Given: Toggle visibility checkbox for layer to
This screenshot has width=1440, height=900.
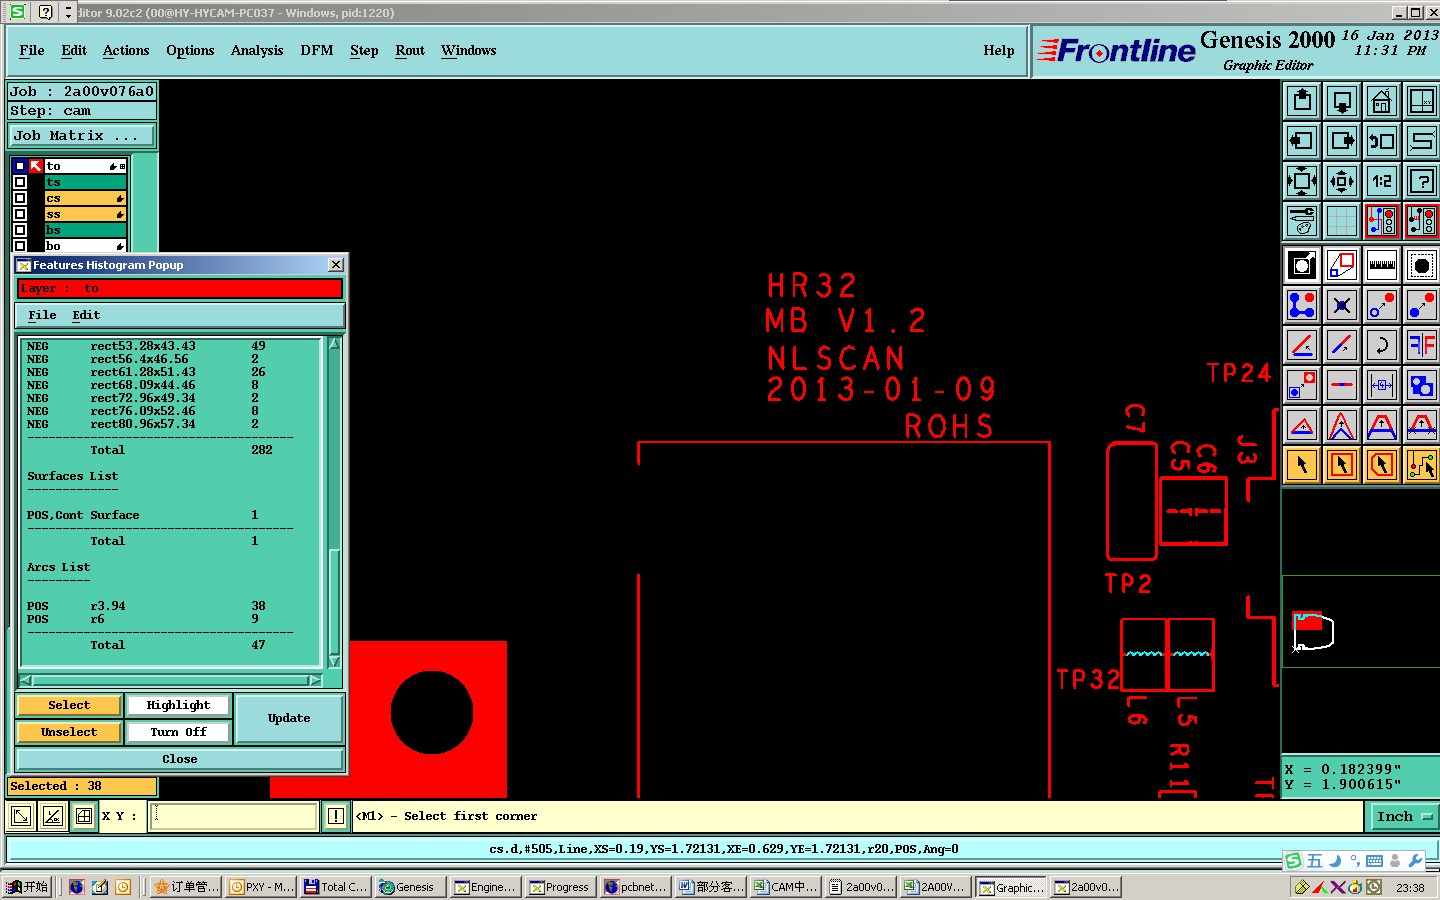Looking at the screenshot, I should [x=20, y=166].
